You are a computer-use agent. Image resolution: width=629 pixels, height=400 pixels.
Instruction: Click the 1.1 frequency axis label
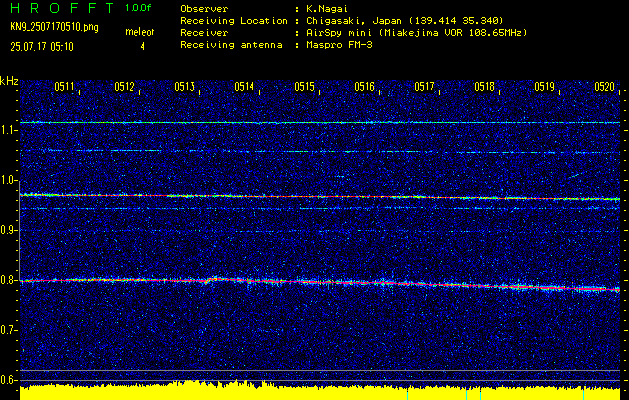coord(8,130)
